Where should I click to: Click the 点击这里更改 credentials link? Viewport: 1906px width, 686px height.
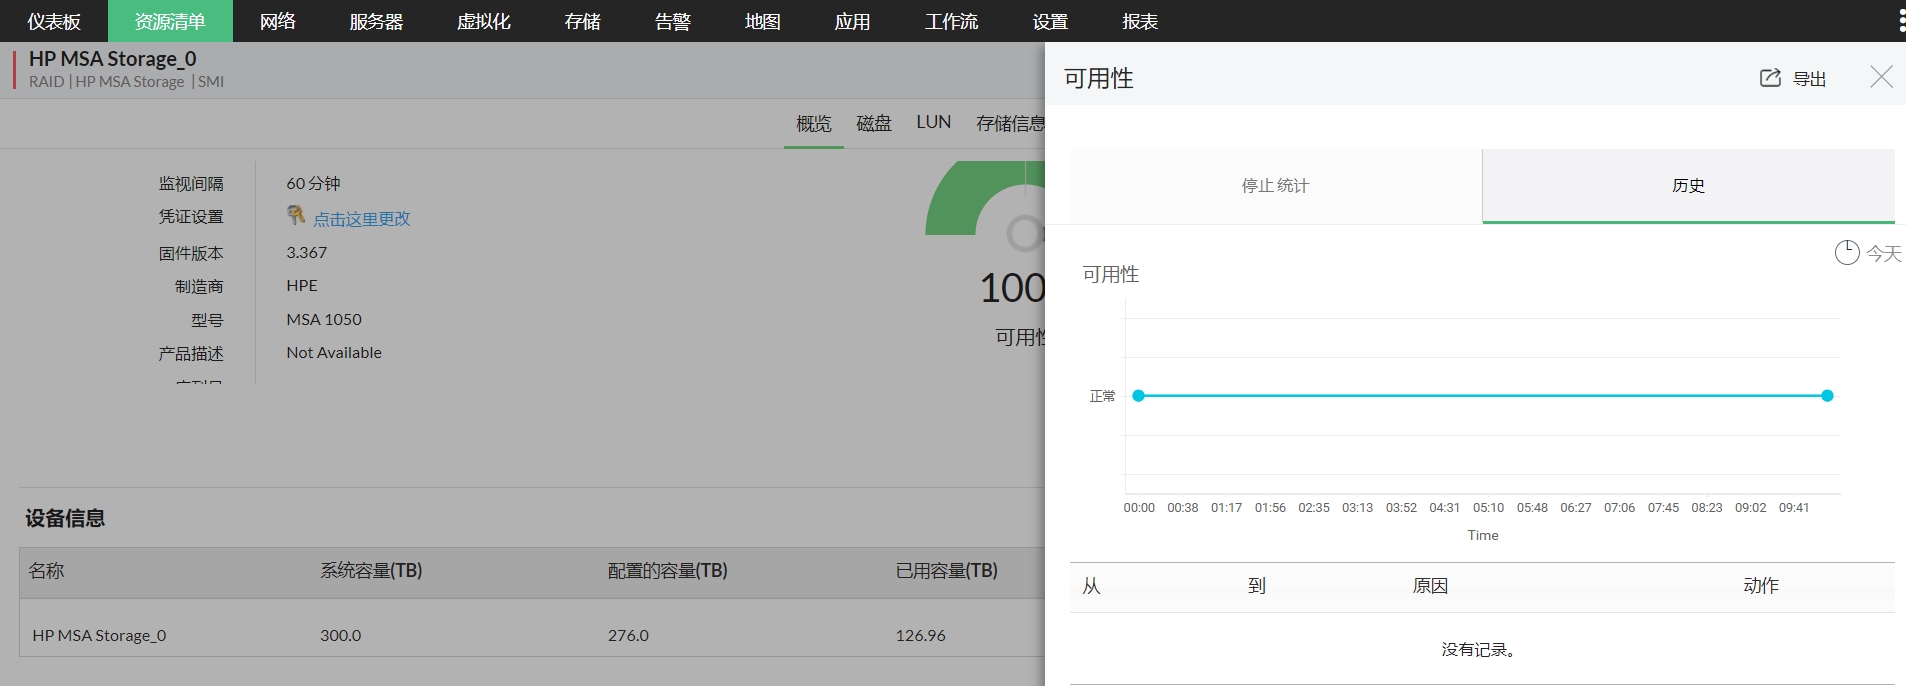[362, 219]
